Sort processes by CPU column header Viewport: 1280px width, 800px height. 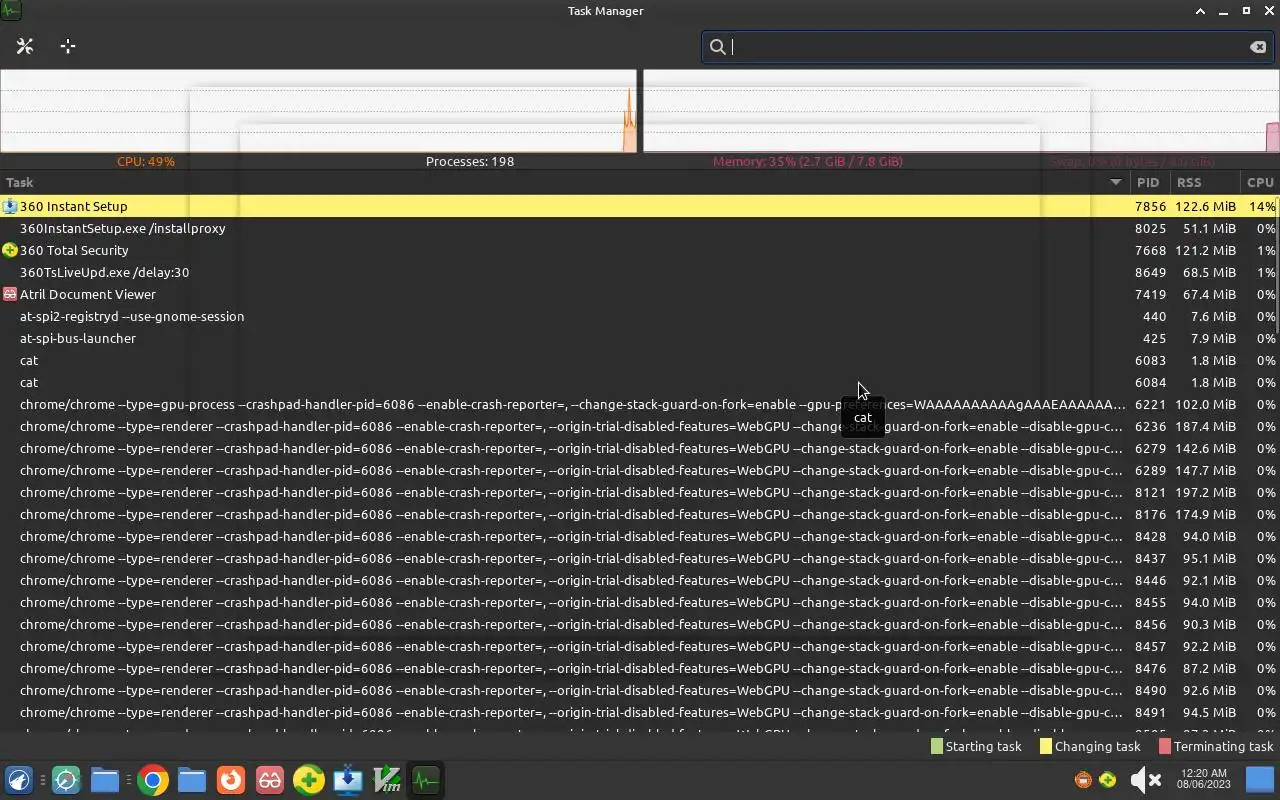1260,182
